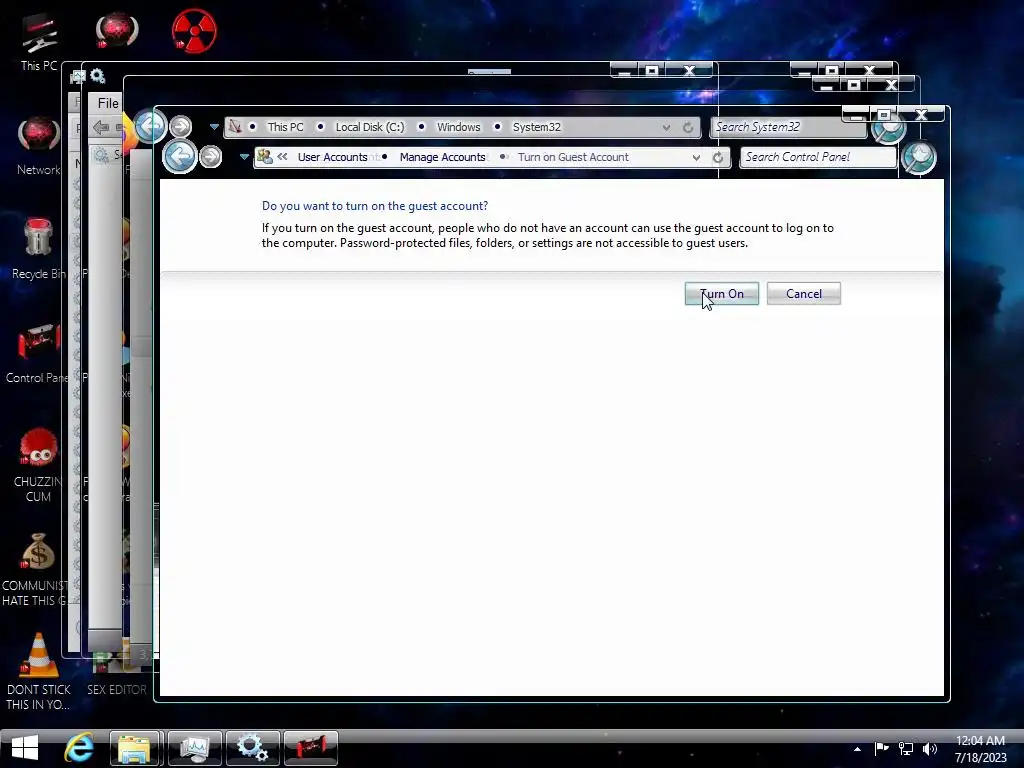Switch to the gears taskbar app
Screen dimensions: 1024x768
[x=253, y=748]
